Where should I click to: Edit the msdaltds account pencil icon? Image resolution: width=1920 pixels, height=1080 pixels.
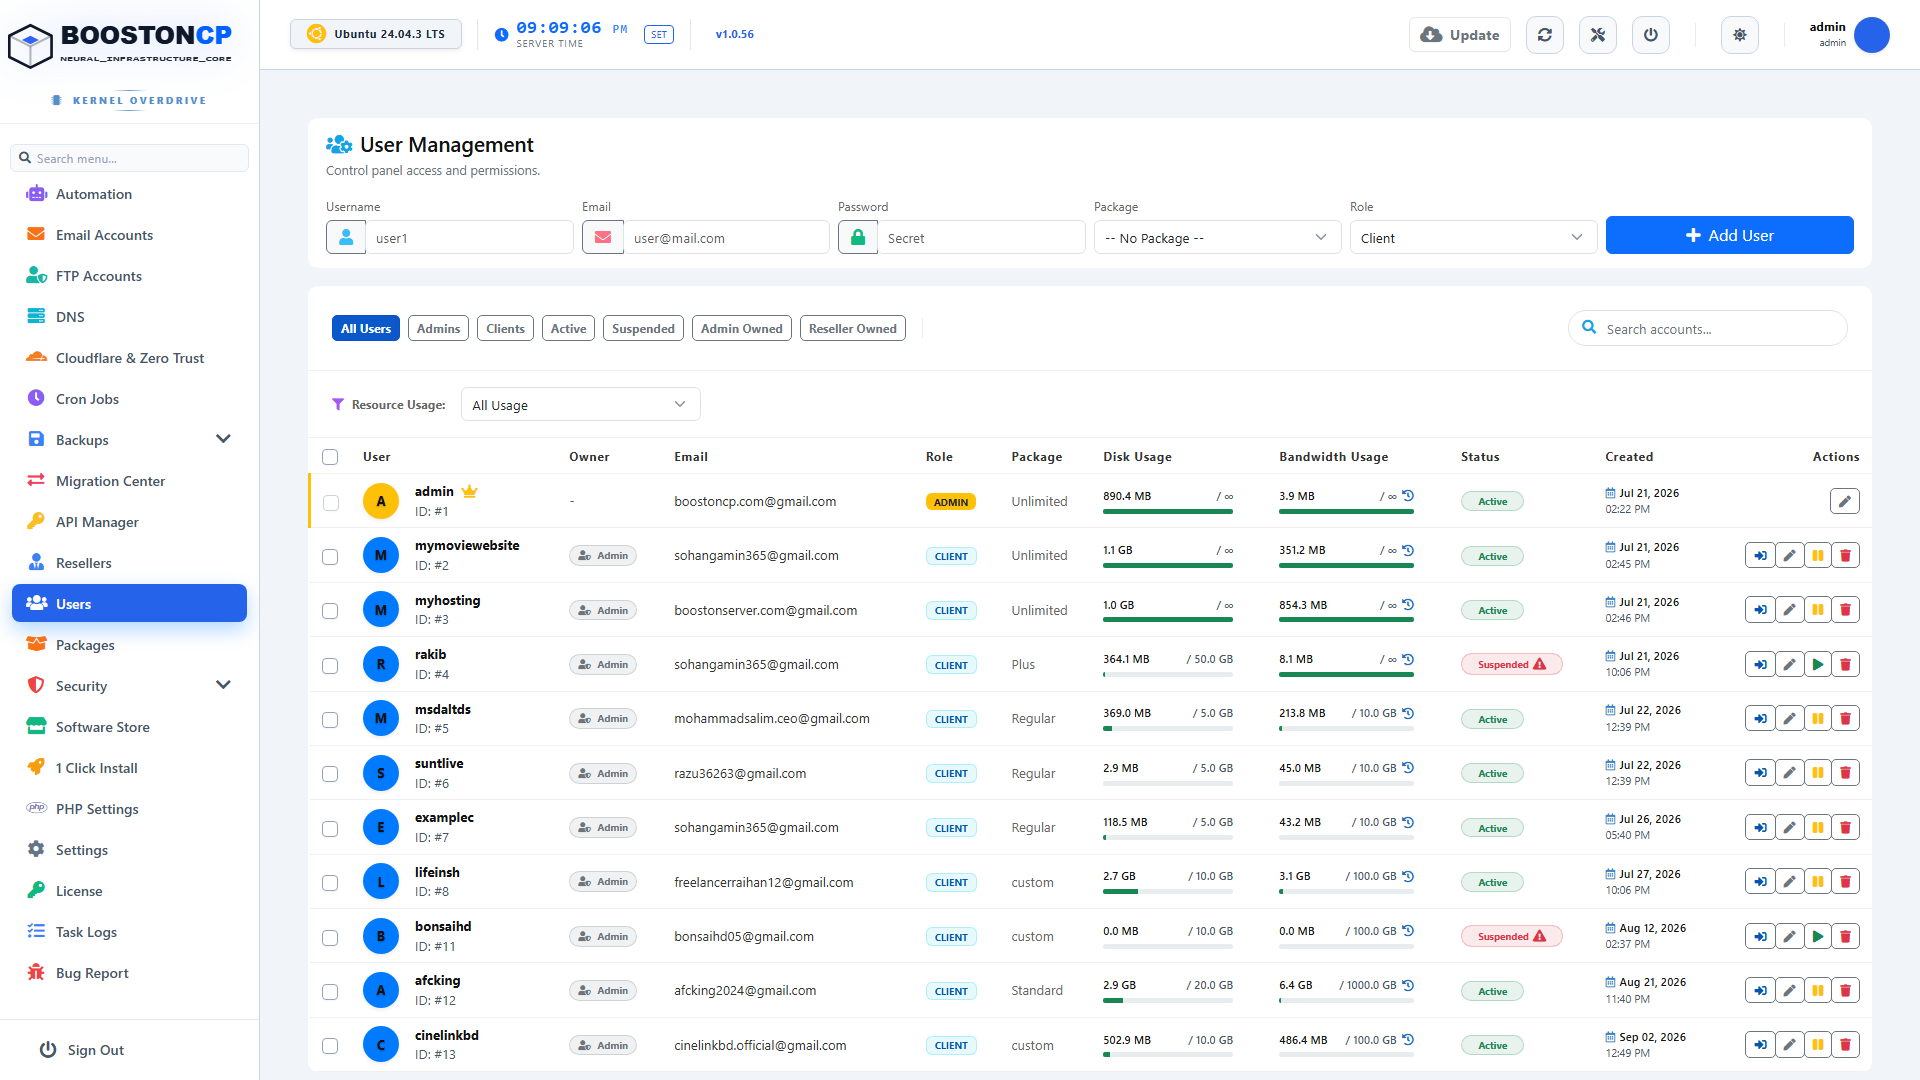click(1790, 719)
